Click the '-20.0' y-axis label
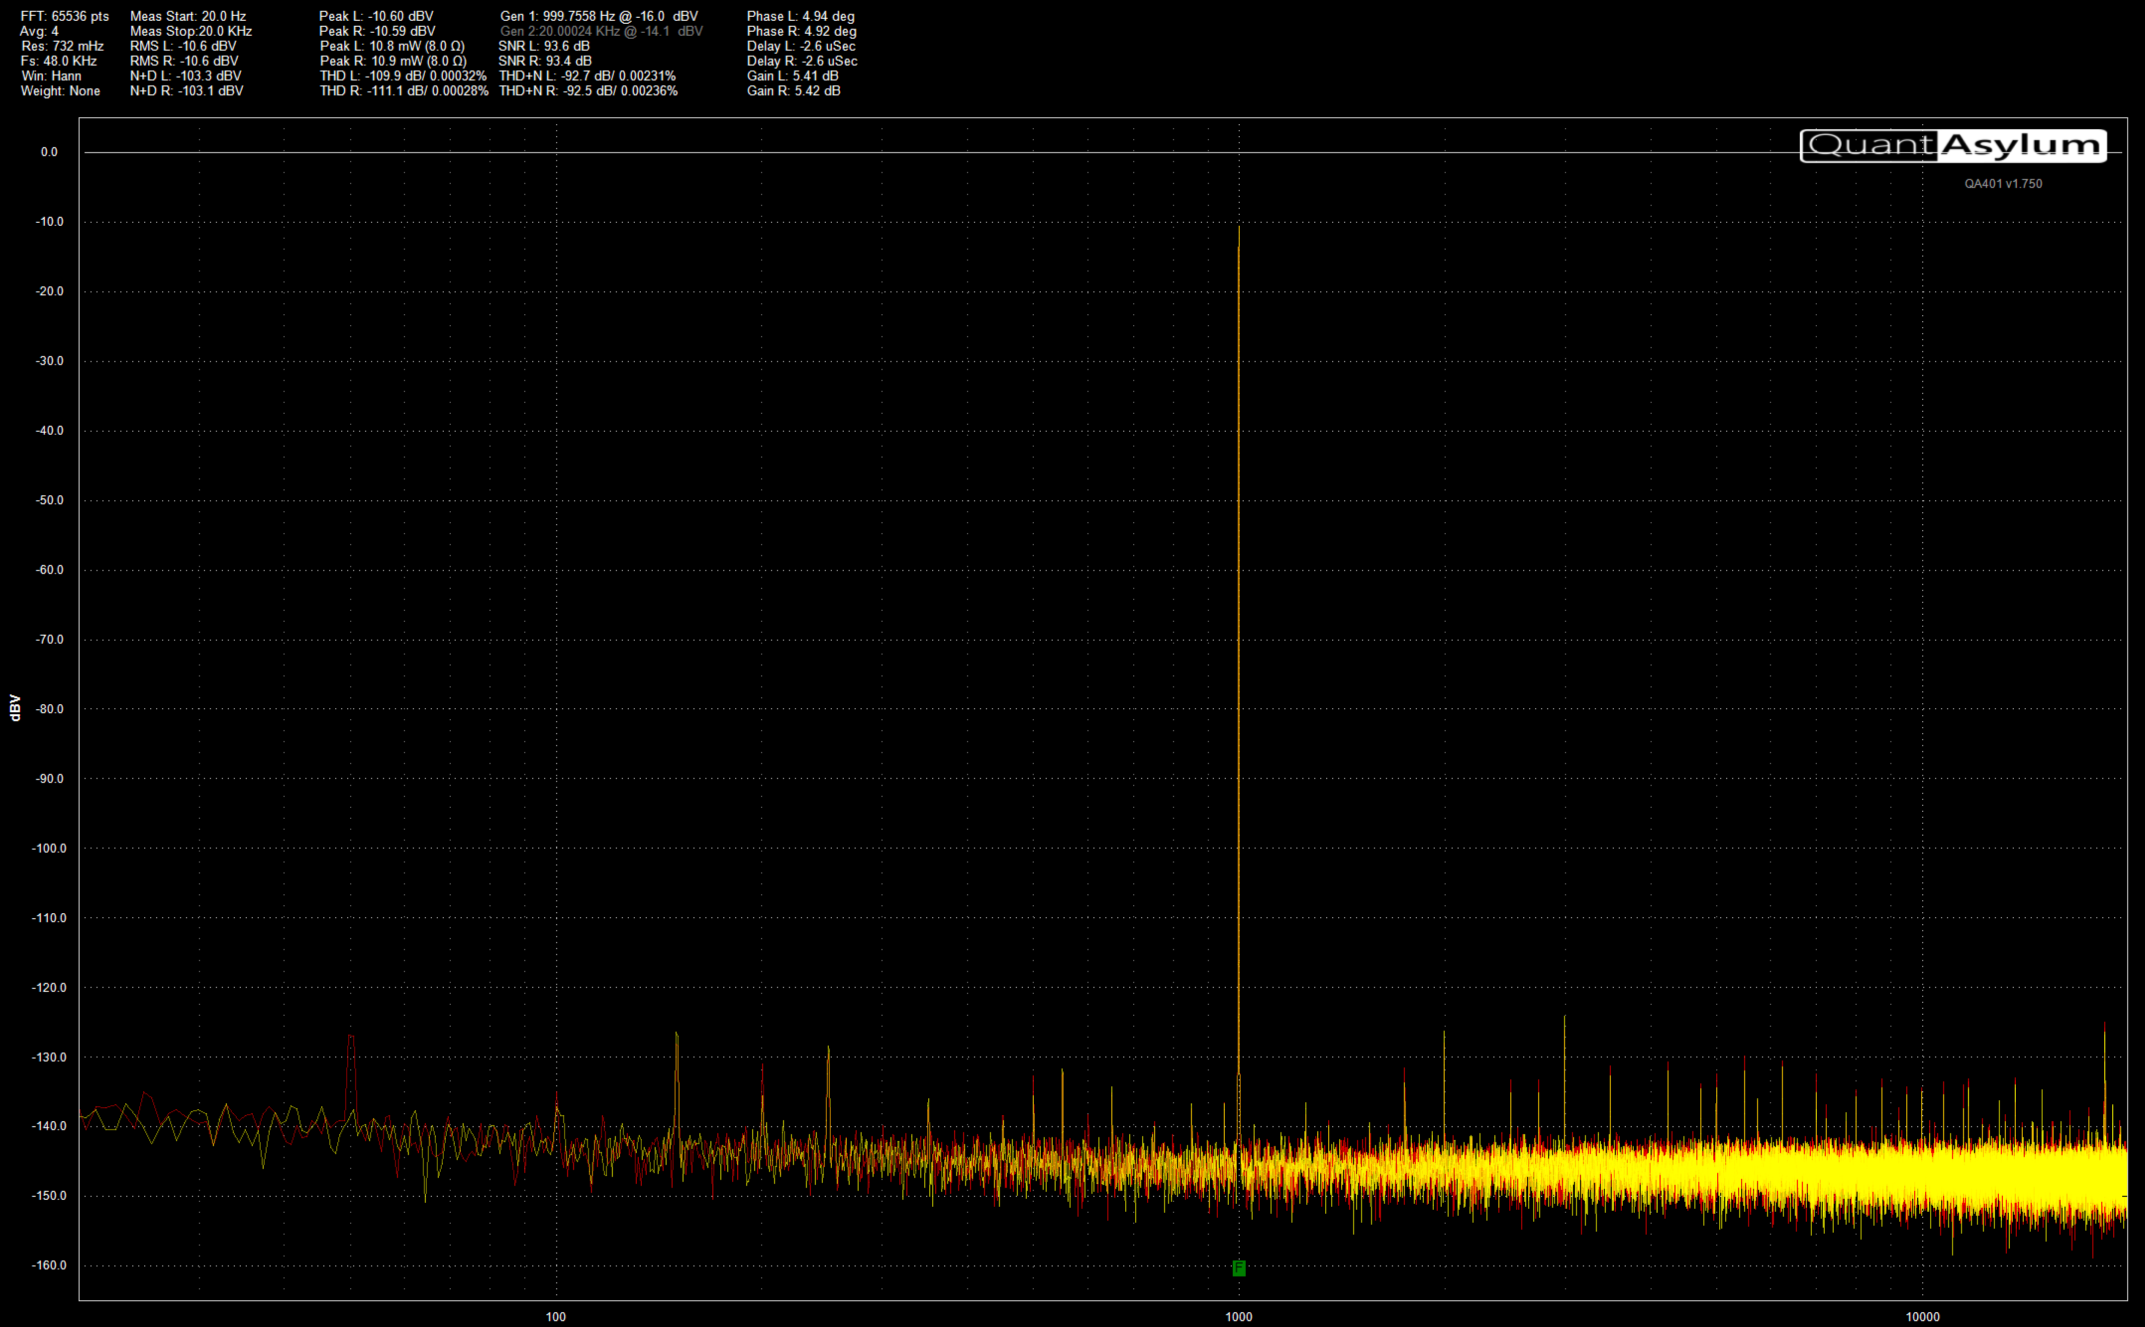The height and width of the screenshot is (1327, 2145). click(49, 292)
